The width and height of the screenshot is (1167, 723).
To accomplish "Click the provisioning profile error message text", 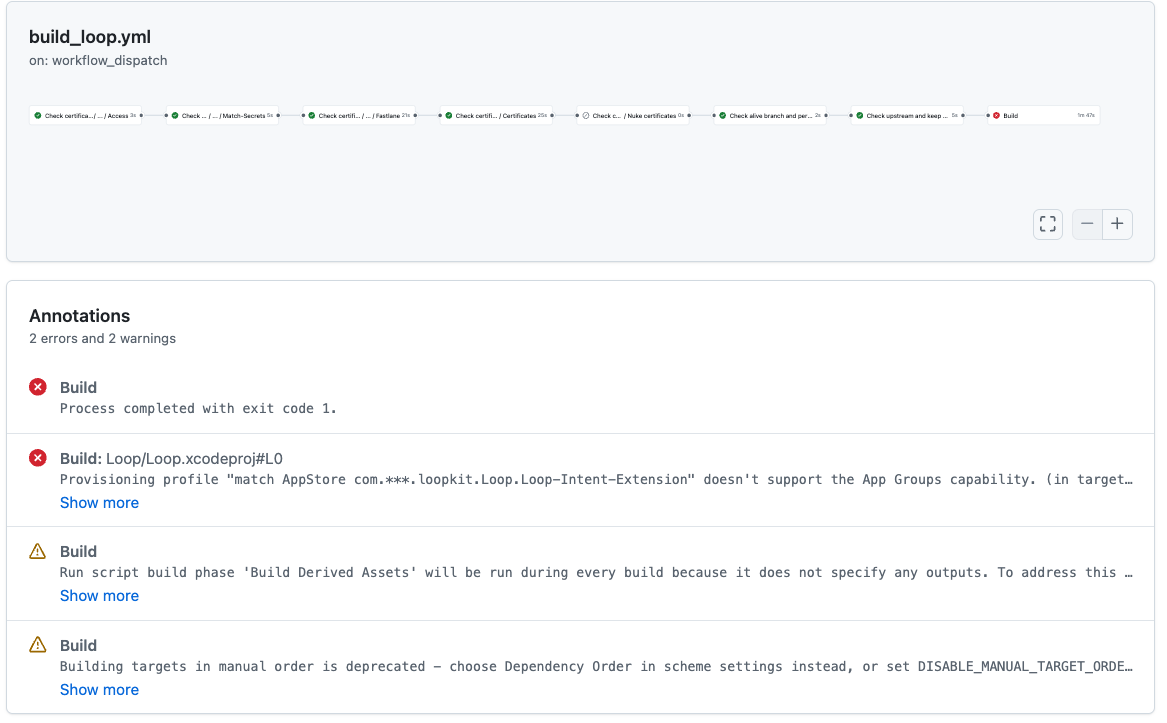I will [596, 480].
